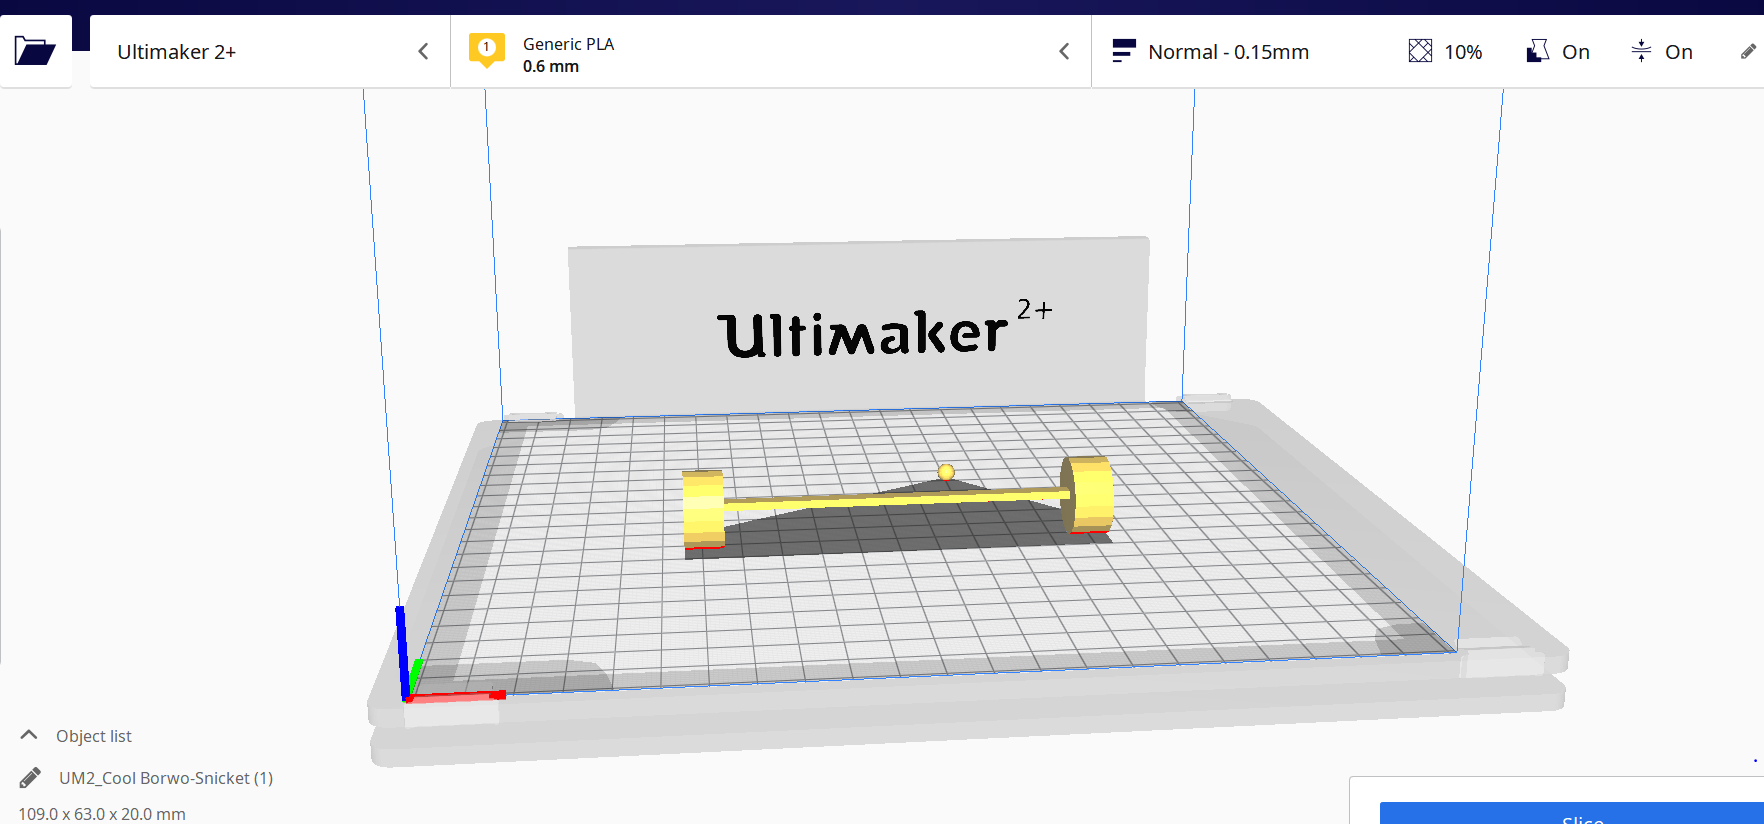
Task: Click the print profile layers icon
Action: (1123, 51)
